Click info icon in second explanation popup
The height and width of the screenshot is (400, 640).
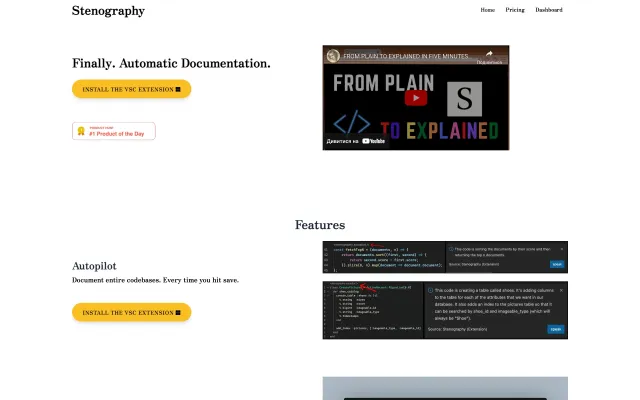tap(430, 290)
